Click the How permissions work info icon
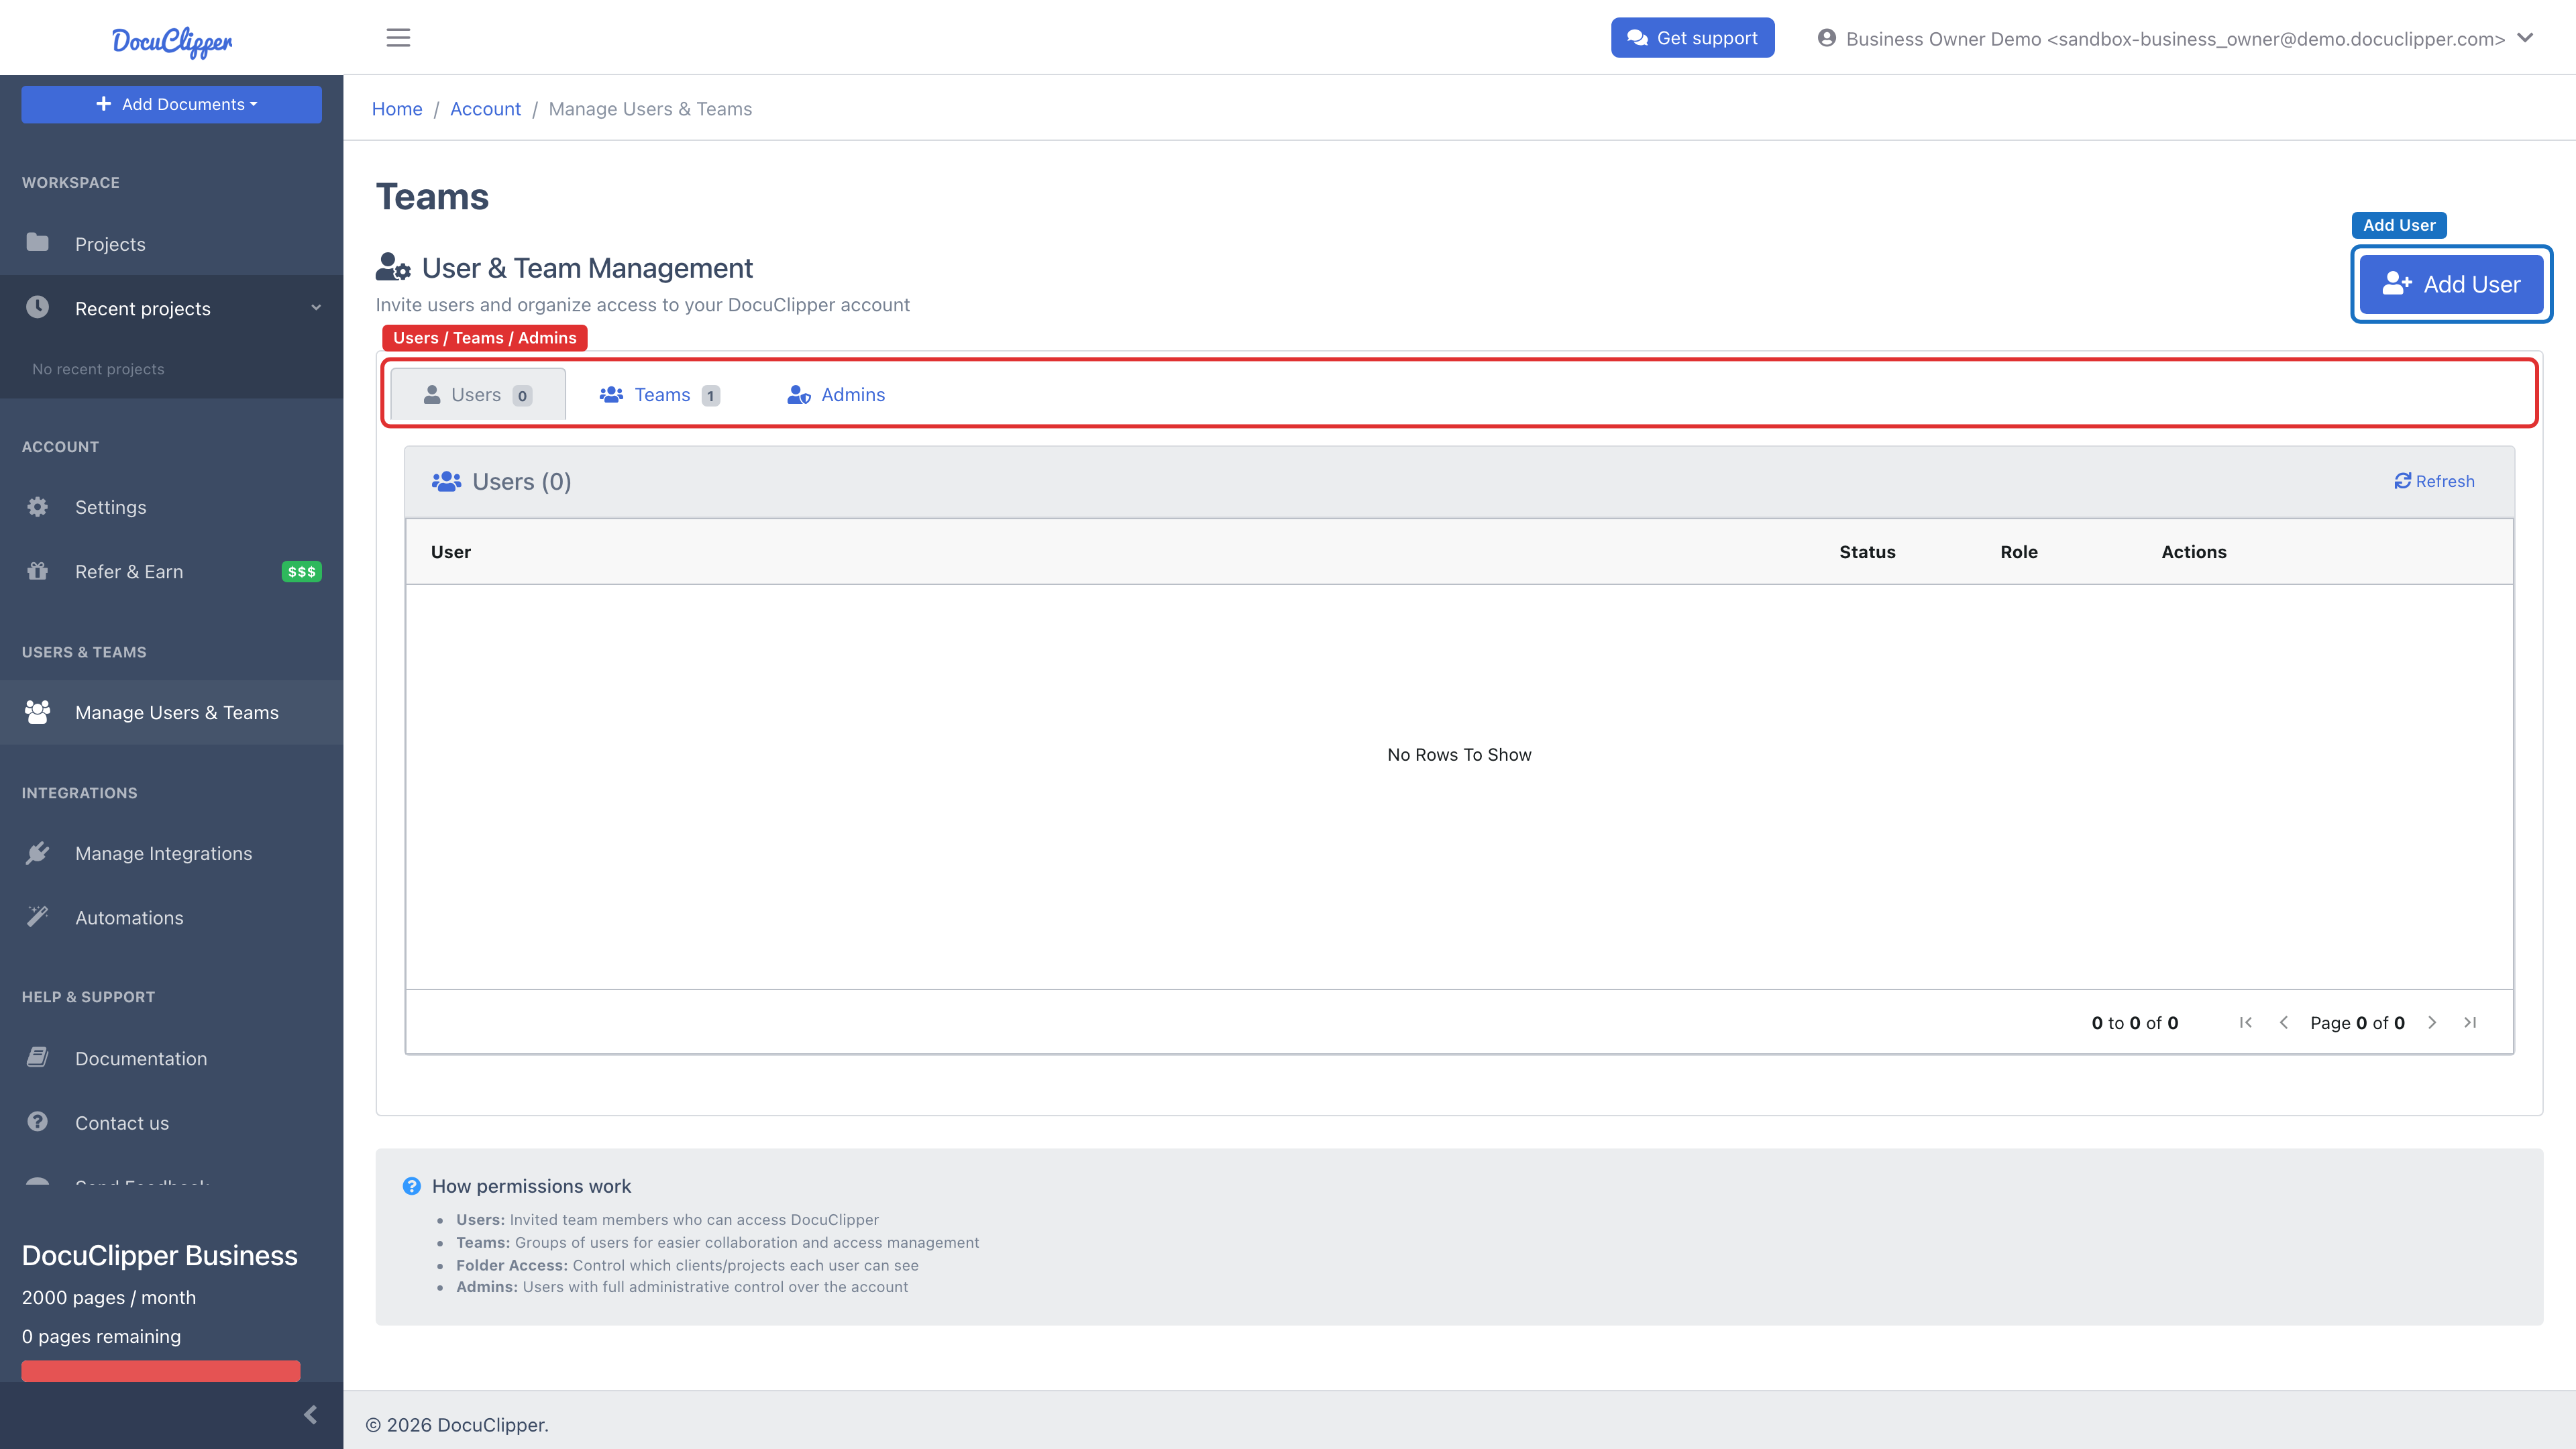 pos(412,1186)
